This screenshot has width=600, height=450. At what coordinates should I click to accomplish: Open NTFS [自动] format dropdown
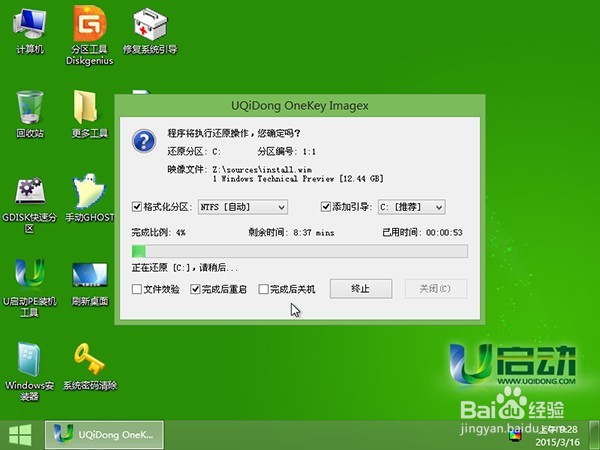[x=243, y=207]
